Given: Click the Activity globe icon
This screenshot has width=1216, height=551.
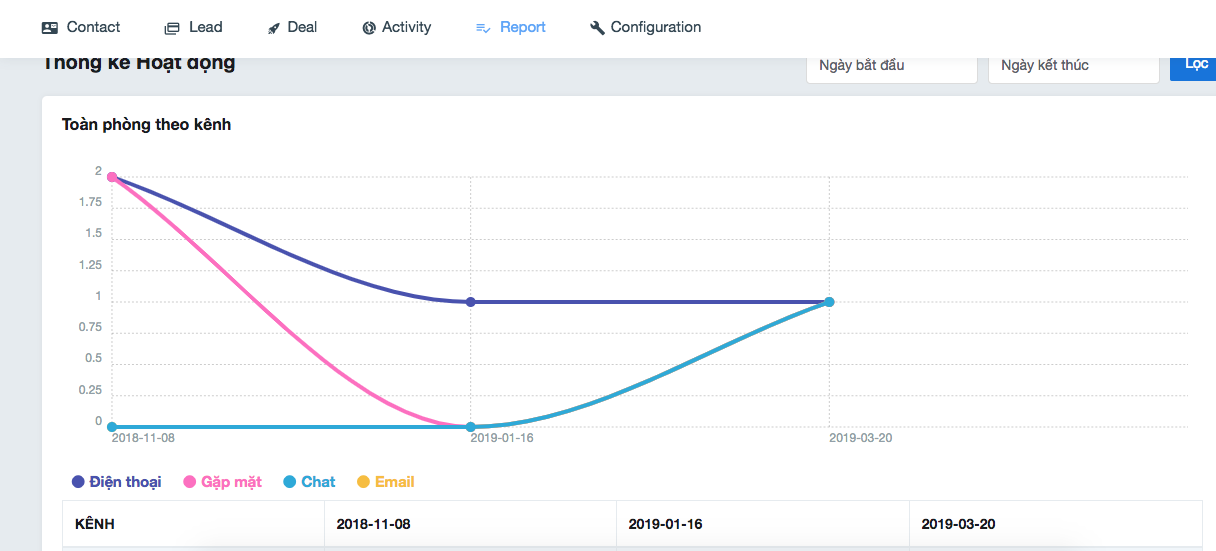Looking at the screenshot, I should (x=369, y=28).
